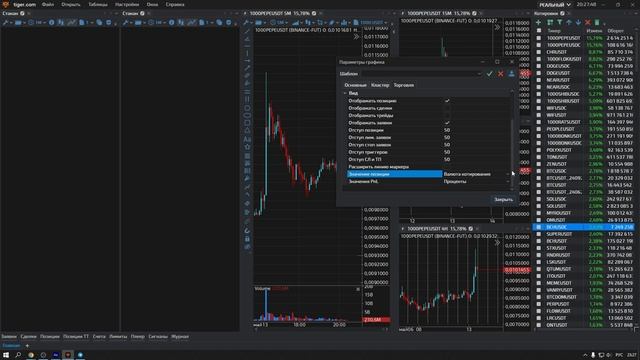Apply template with green checkmark in dialog

(x=489, y=74)
